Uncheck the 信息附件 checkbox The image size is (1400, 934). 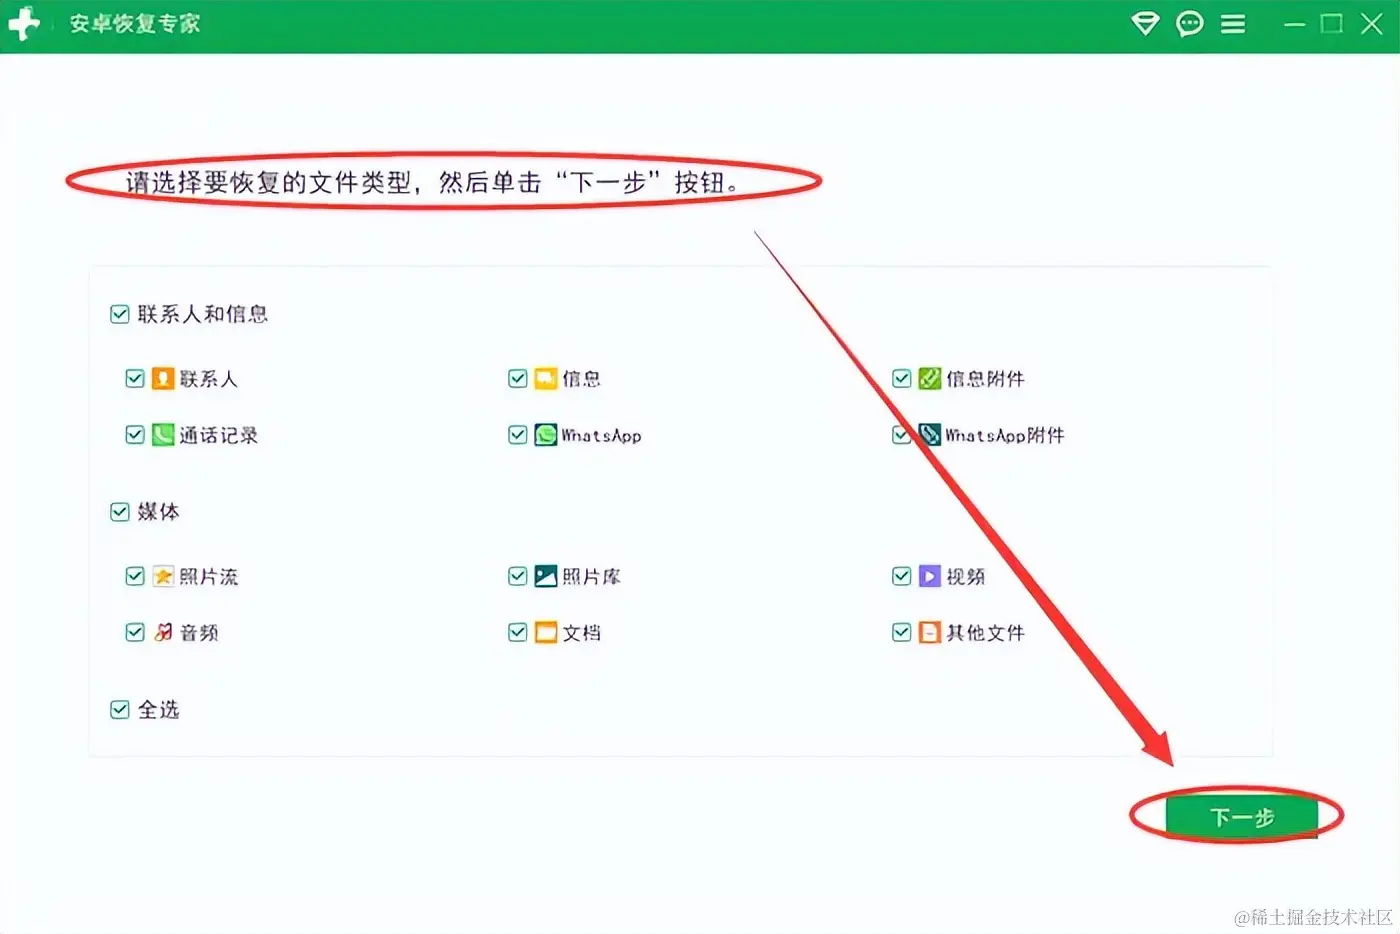click(x=902, y=378)
